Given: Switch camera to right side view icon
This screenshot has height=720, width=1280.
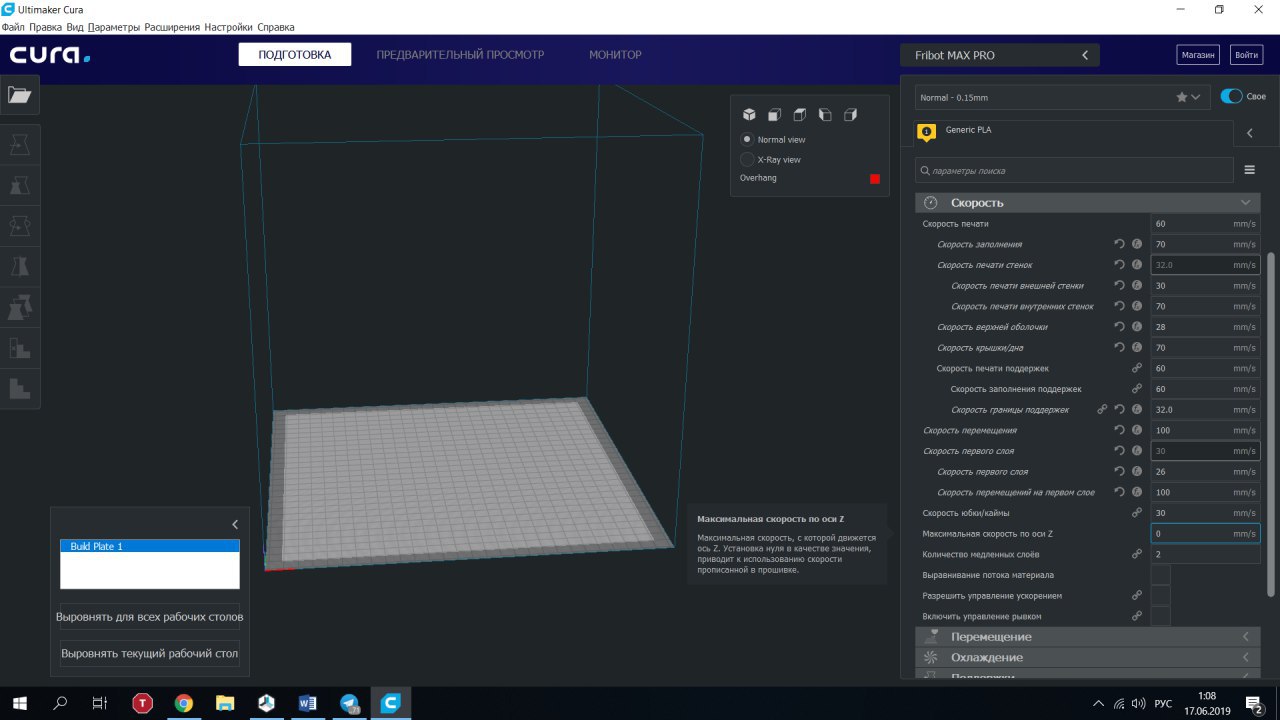Looking at the screenshot, I should pyautogui.click(x=850, y=115).
